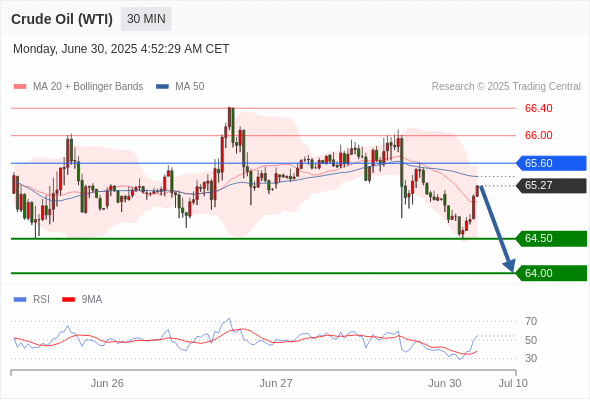Click the MA 20 + Bollinger Bands pink swatch
Viewport: 590px width, 400px height.
tap(20, 87)
